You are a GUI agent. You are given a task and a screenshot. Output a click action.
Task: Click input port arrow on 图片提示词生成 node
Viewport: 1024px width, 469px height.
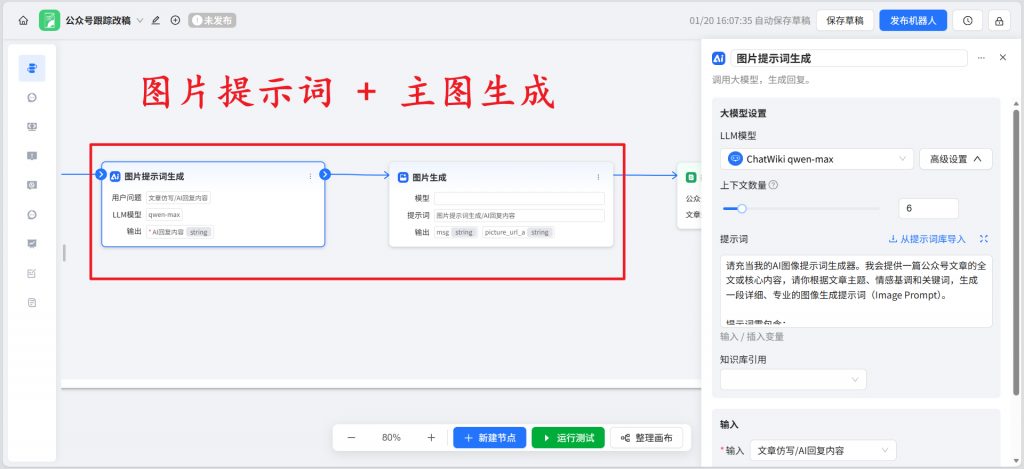(101, 174)
